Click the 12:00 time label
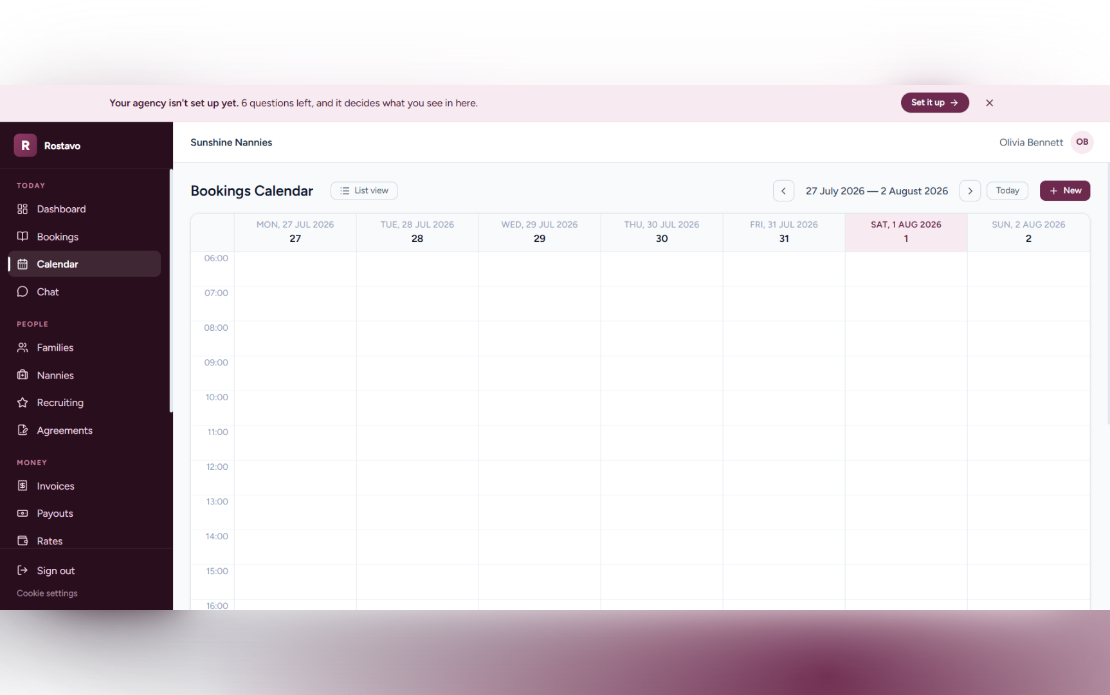Screen dimensions: 1110x695 point(217,466)
